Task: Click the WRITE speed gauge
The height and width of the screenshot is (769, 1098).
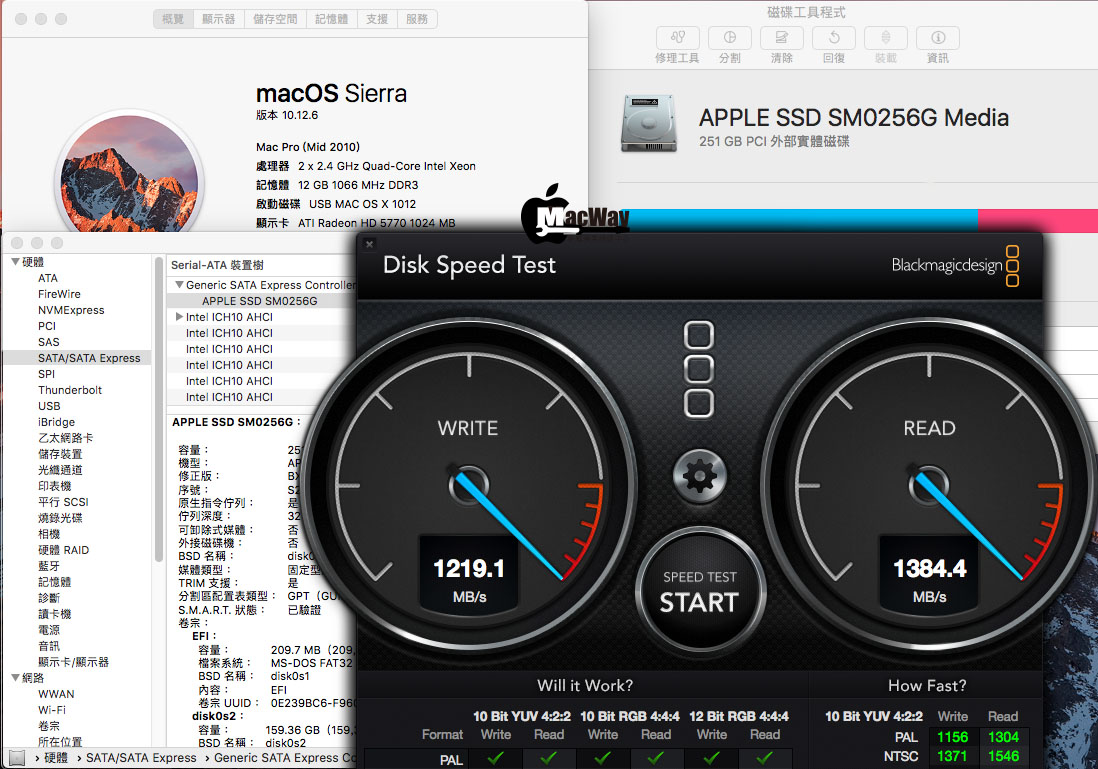Action: click(x=468, y=484)
